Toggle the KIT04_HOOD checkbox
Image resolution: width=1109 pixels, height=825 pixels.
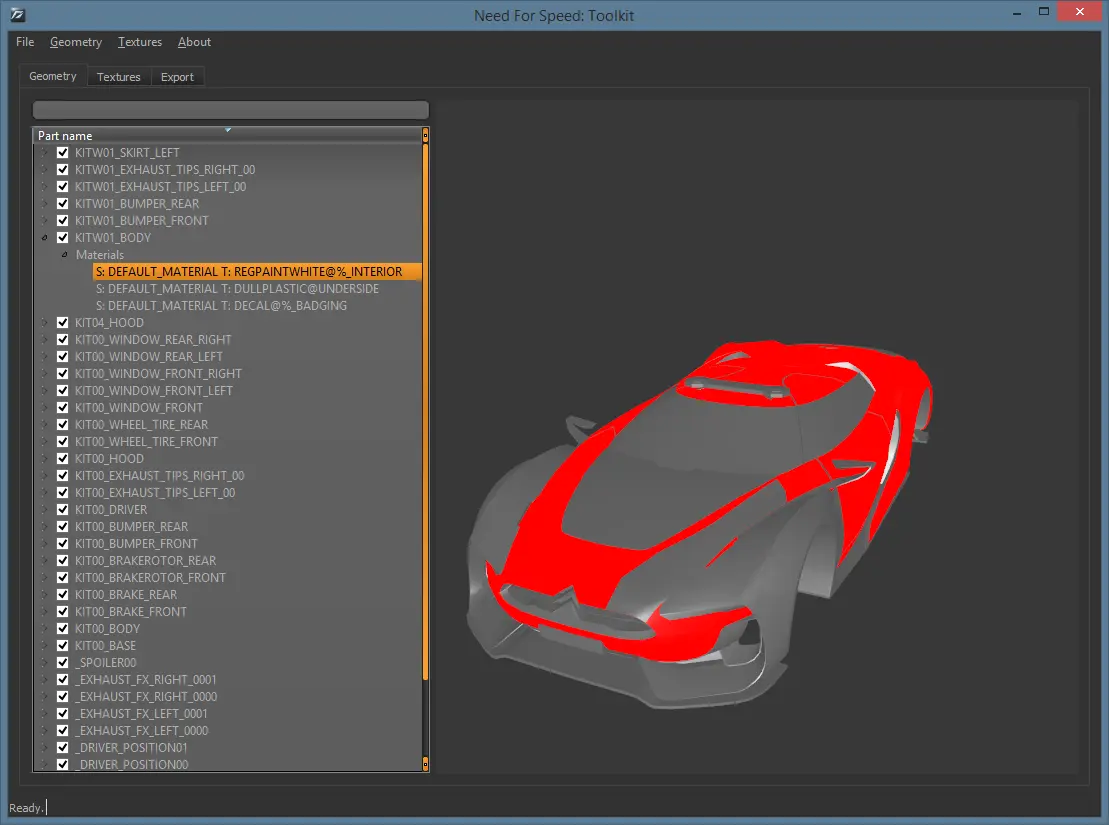62,323
